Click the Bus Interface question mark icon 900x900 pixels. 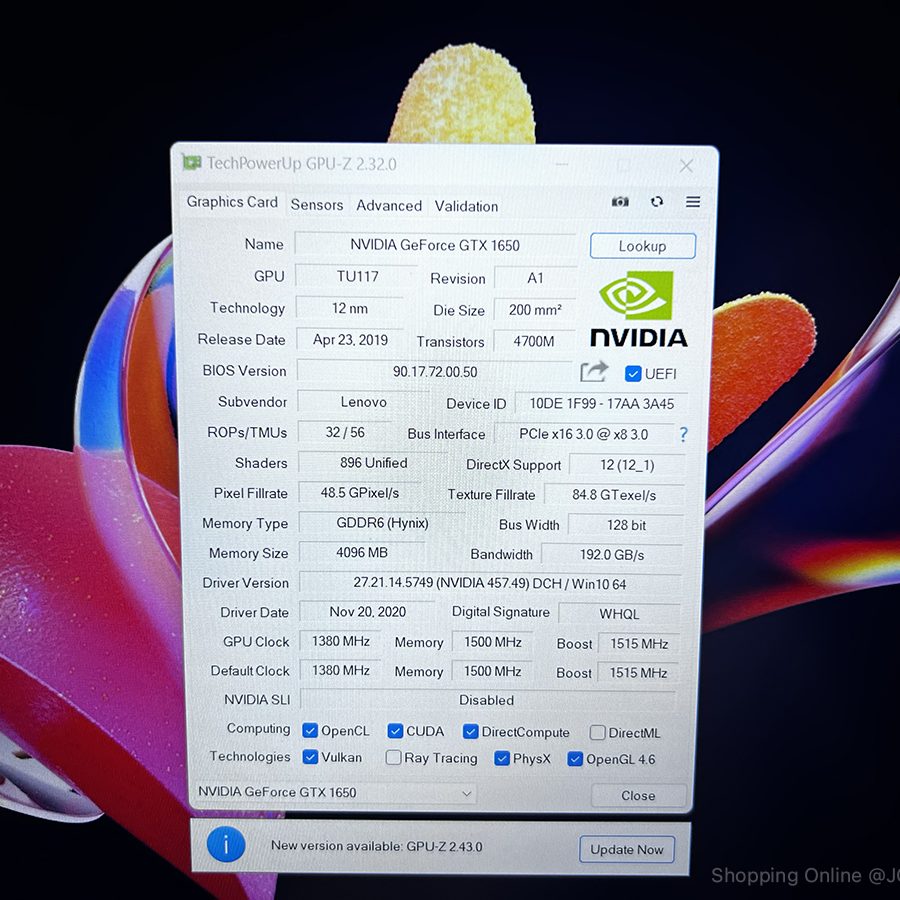click(683, 435)
